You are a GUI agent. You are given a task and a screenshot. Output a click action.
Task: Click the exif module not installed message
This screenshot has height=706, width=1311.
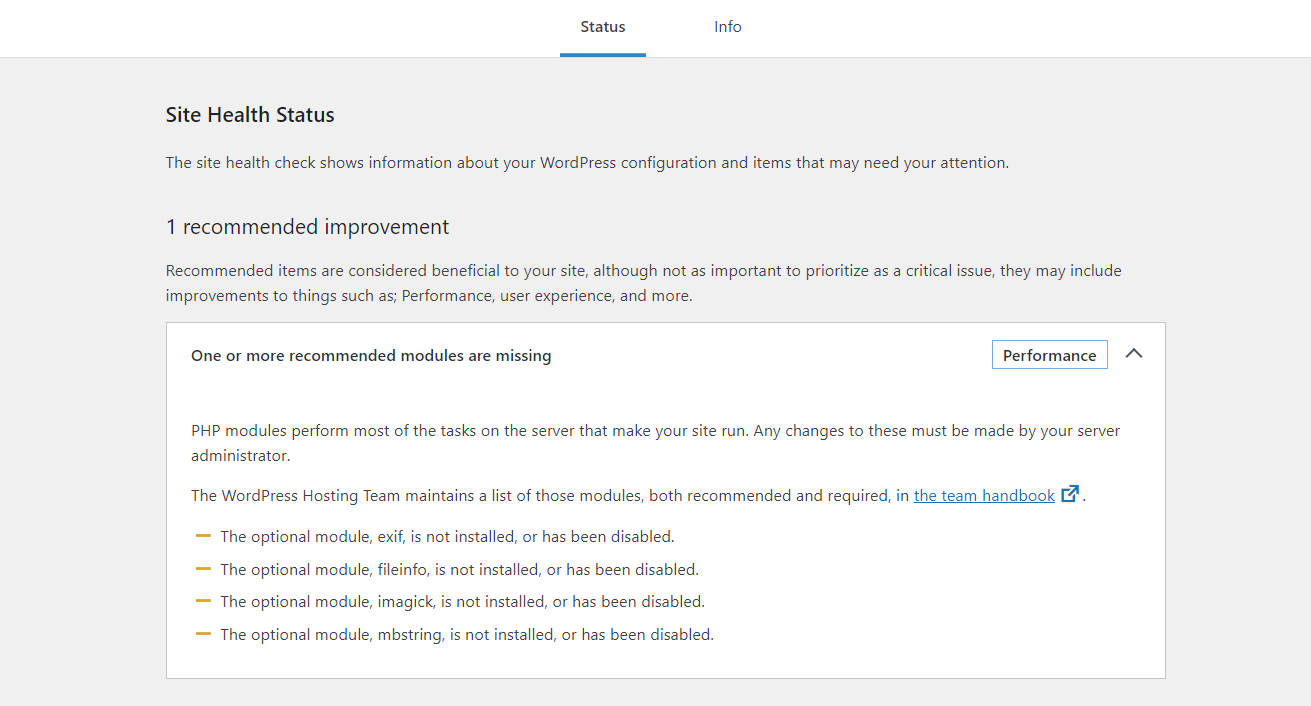tap(447, 537)
